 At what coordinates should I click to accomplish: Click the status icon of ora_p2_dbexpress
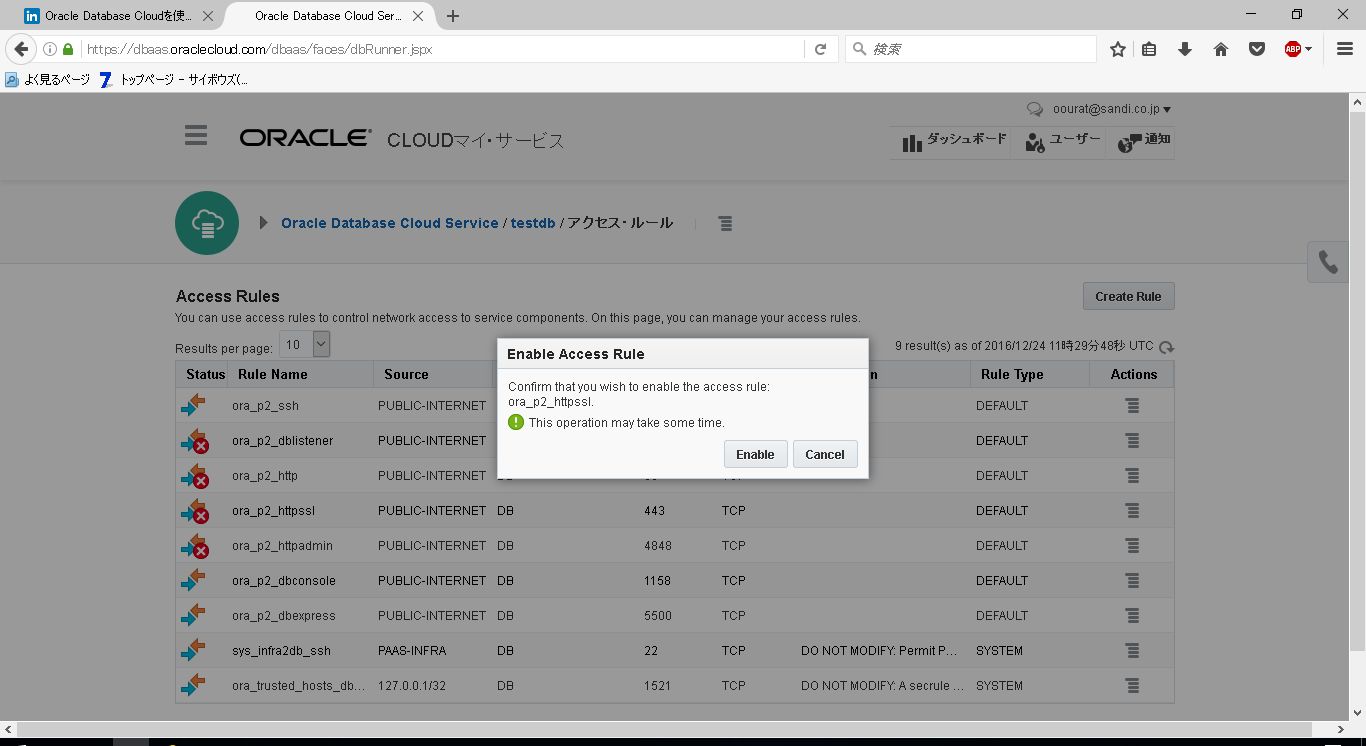tap(193, 615)
